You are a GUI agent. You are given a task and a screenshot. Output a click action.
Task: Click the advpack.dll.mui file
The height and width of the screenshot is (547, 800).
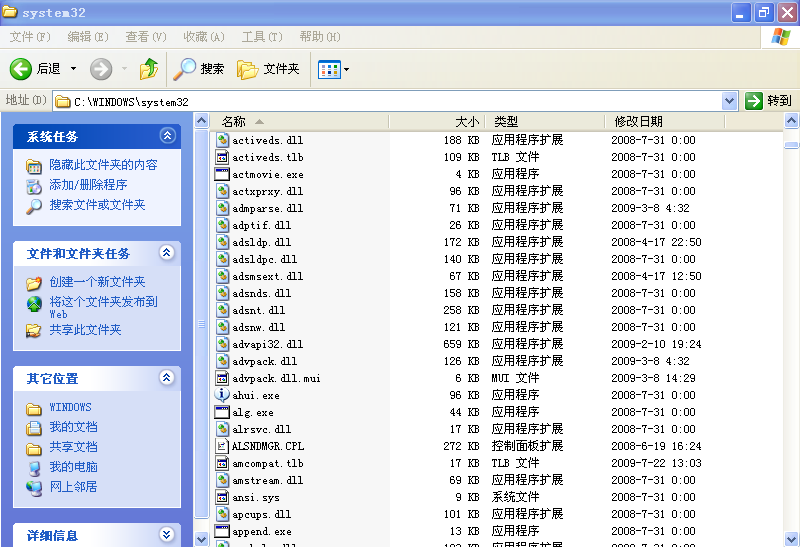click(x=275, y=378)
